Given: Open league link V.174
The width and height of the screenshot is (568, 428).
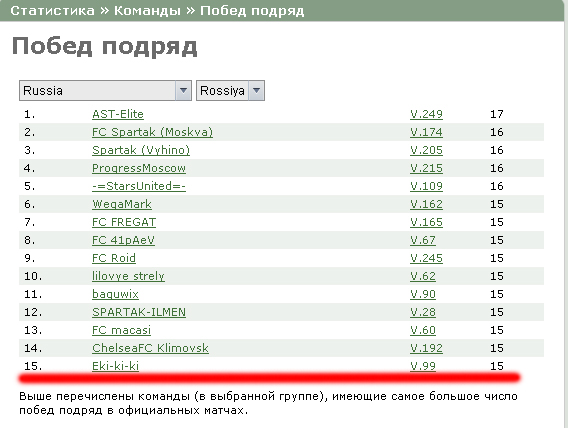Looking at the screenshot, I should tap(426, 132).
